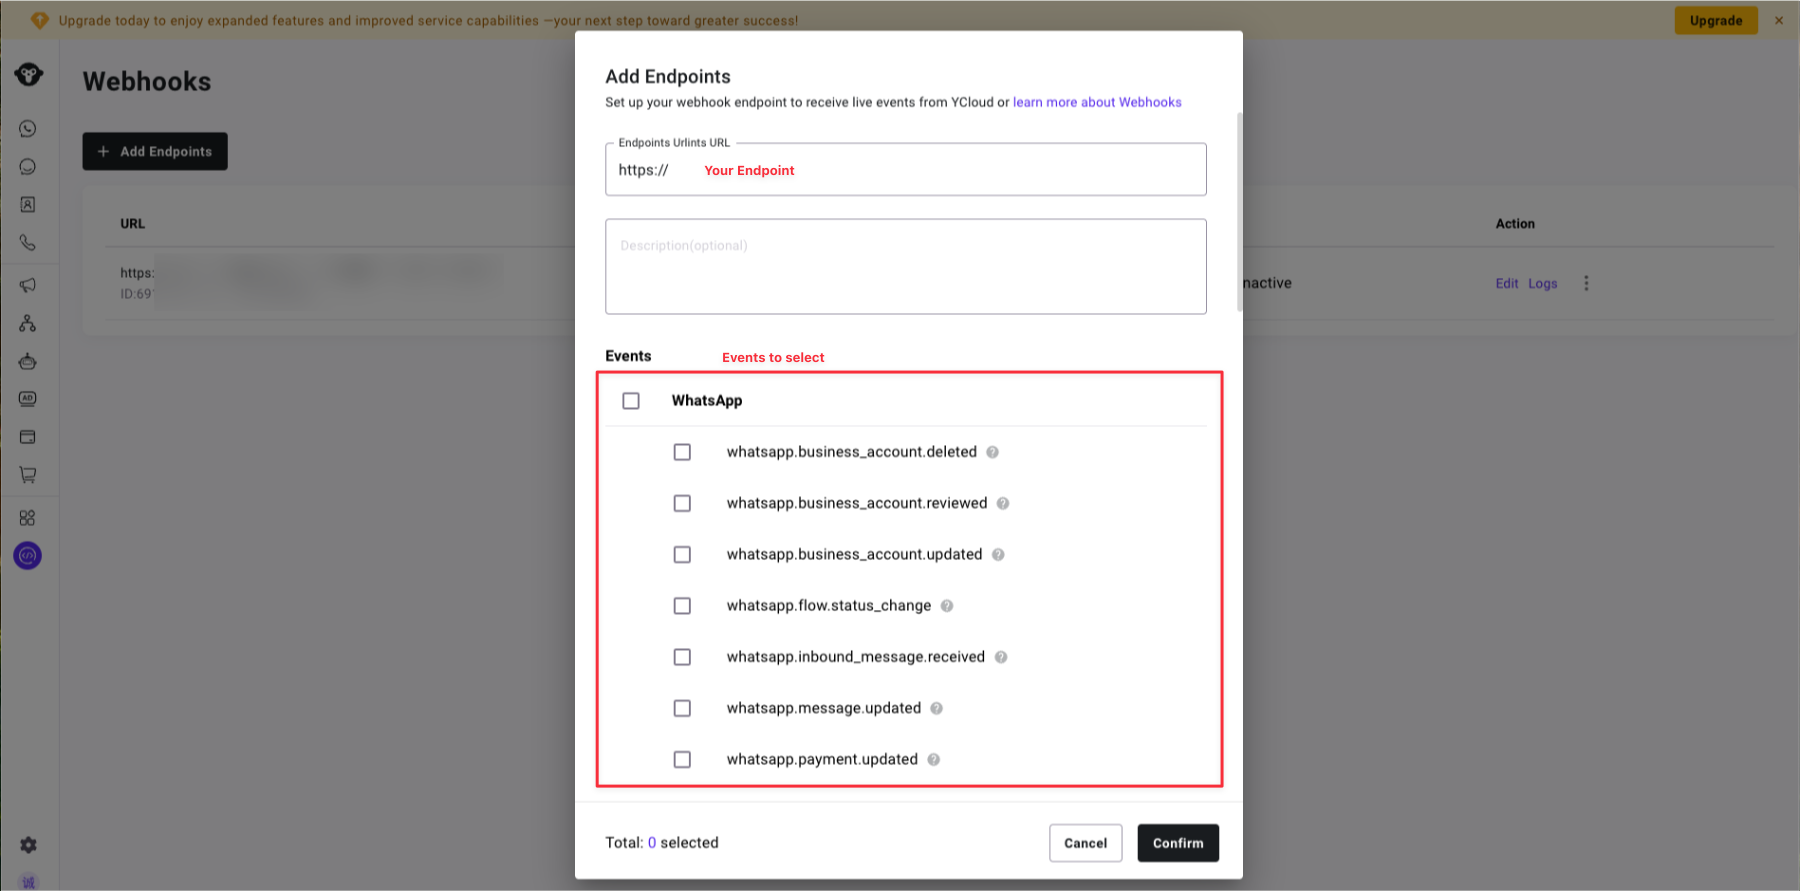The width and height of the screenshot is (1800, 891).
Task: Click the Endpoints URL input field
Action: tap(940, 170)
